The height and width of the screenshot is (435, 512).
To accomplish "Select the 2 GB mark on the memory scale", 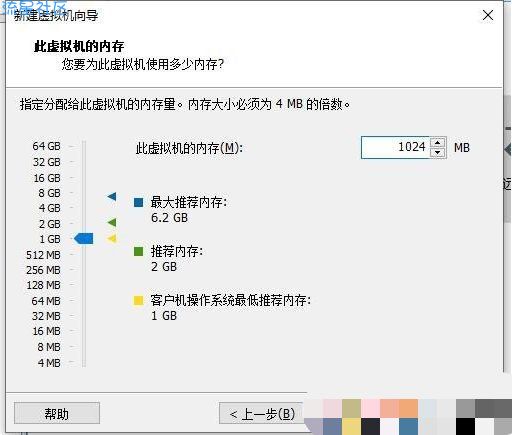I will pyautogui.click(x=50, y=224).
